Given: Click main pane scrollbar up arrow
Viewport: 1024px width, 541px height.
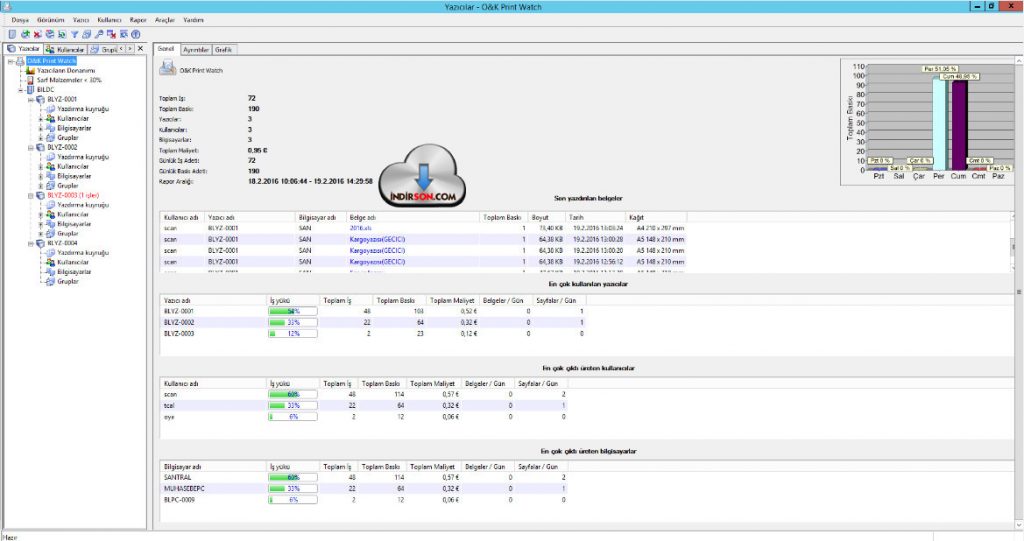Looking at the screenshot, I should (1019, 60).
